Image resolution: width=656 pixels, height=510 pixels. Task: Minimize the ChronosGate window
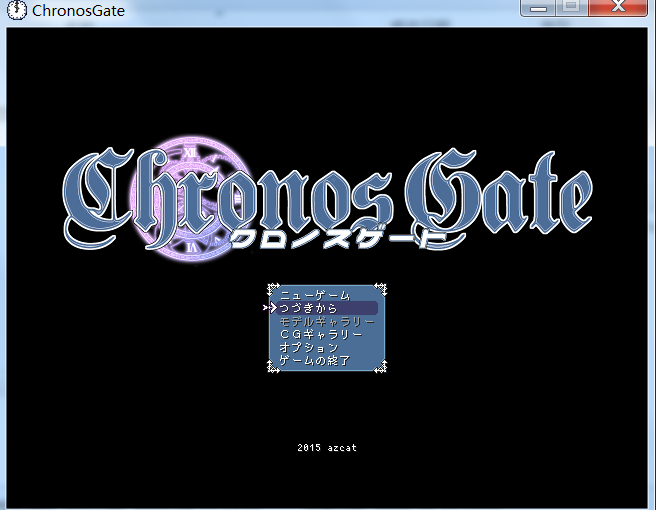point(541,7)
